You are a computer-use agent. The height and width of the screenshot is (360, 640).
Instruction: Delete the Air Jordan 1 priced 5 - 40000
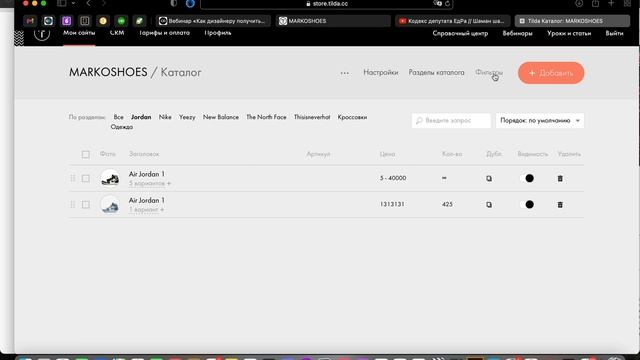[560, 178]
